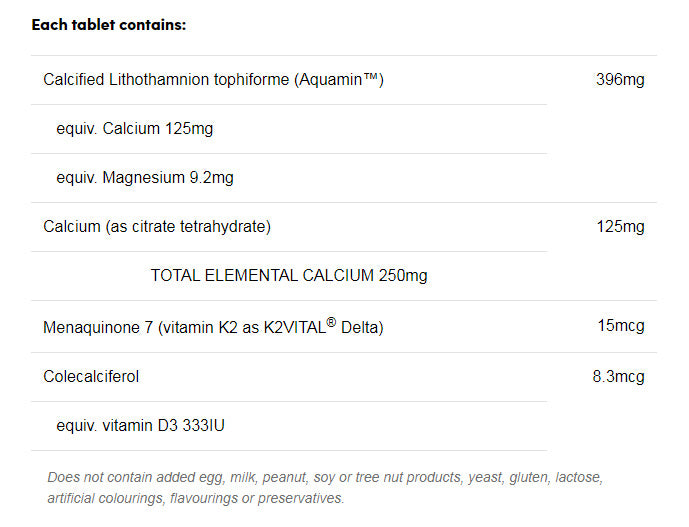Click the italic allergen disclaimer first line
Screen dimensions: 689x527
coord(325,478)
